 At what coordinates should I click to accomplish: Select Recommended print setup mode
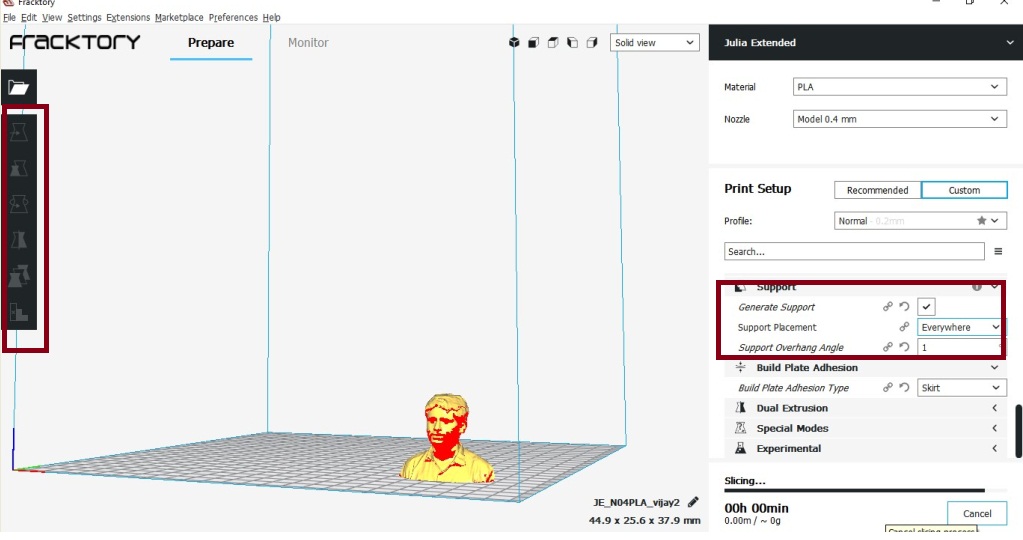tap(878, 190)
